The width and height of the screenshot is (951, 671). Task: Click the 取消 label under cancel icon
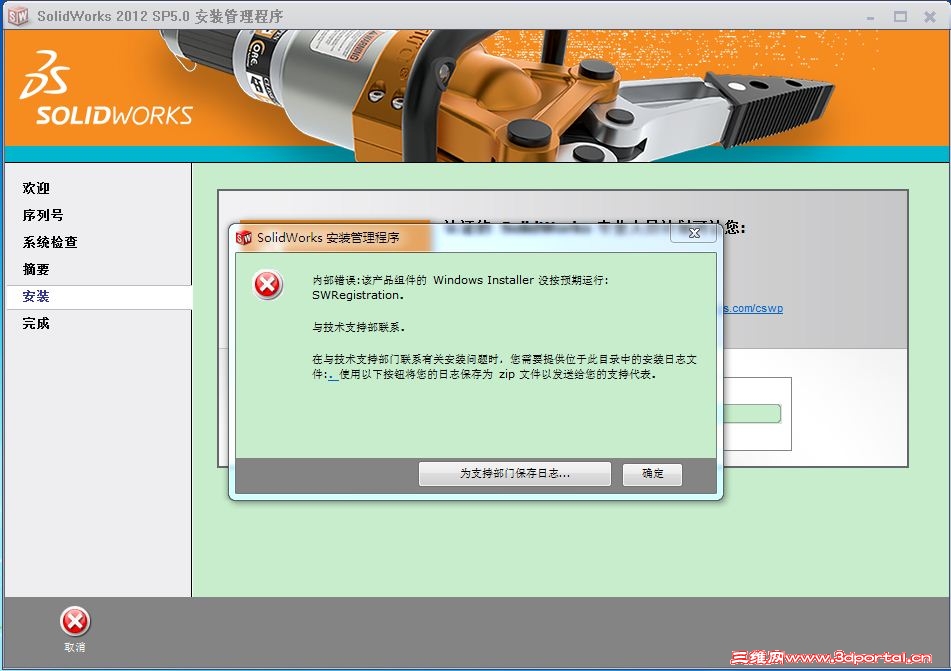click(75, 647)
